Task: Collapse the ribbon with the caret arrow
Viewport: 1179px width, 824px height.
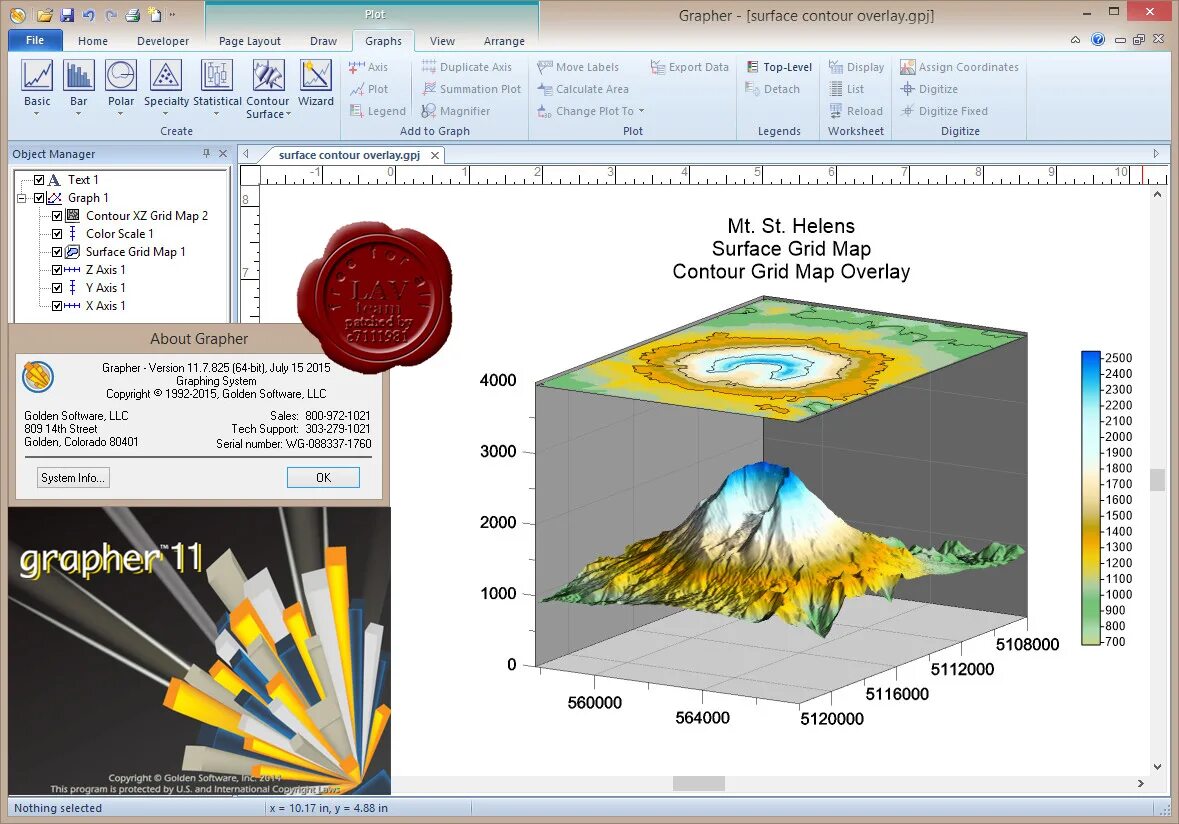Action: click(1075, 39)
